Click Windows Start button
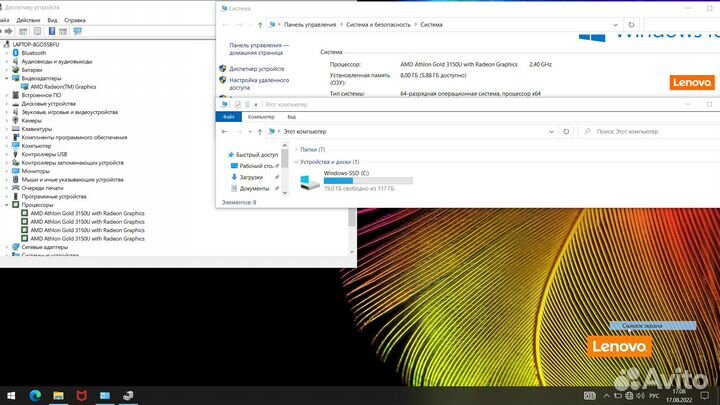This screenshot has width=720, height=405. [x=11, y=395]
